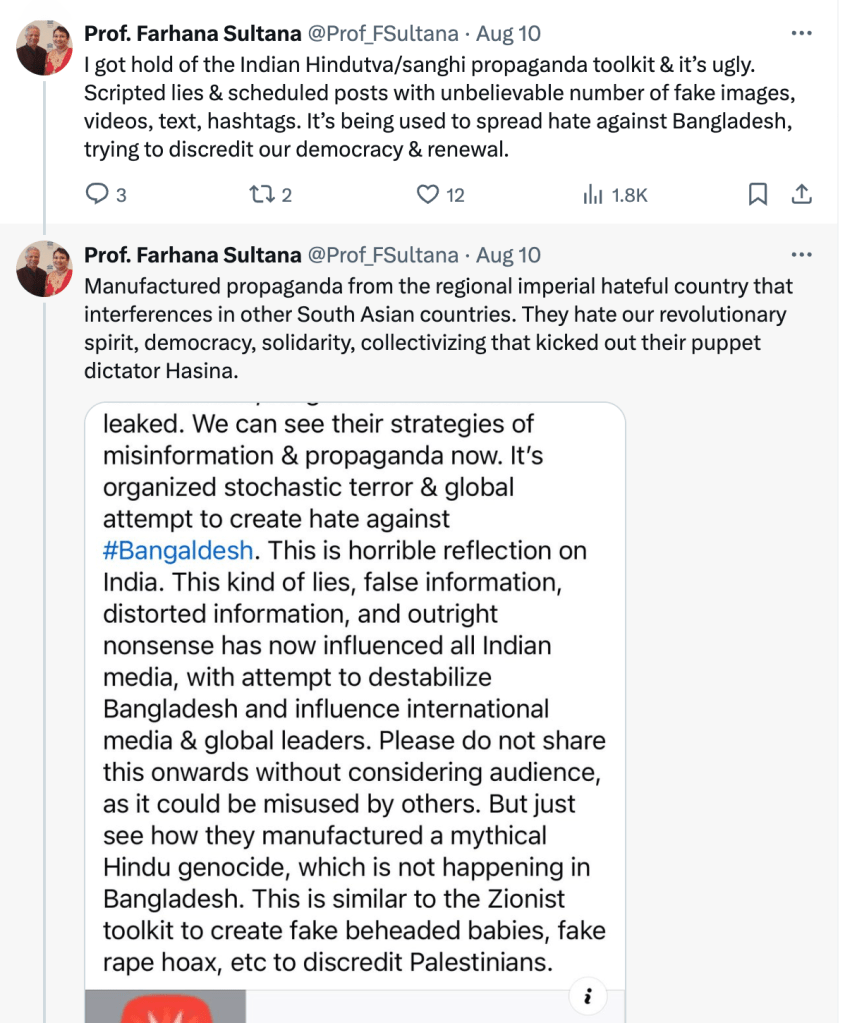Click the red thumbnail below the quoted text

pos(165,1006)
